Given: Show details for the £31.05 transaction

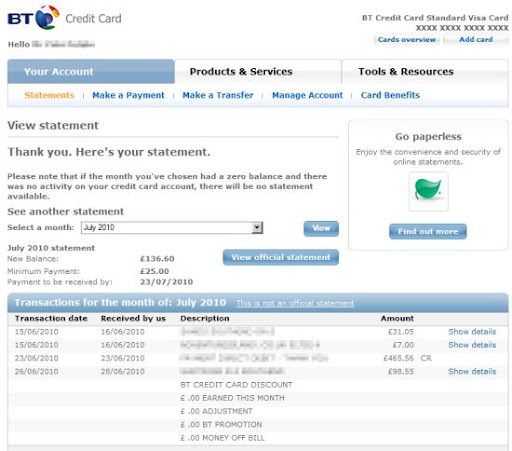Looking at the screenshot, I should [x=472, y=332].
